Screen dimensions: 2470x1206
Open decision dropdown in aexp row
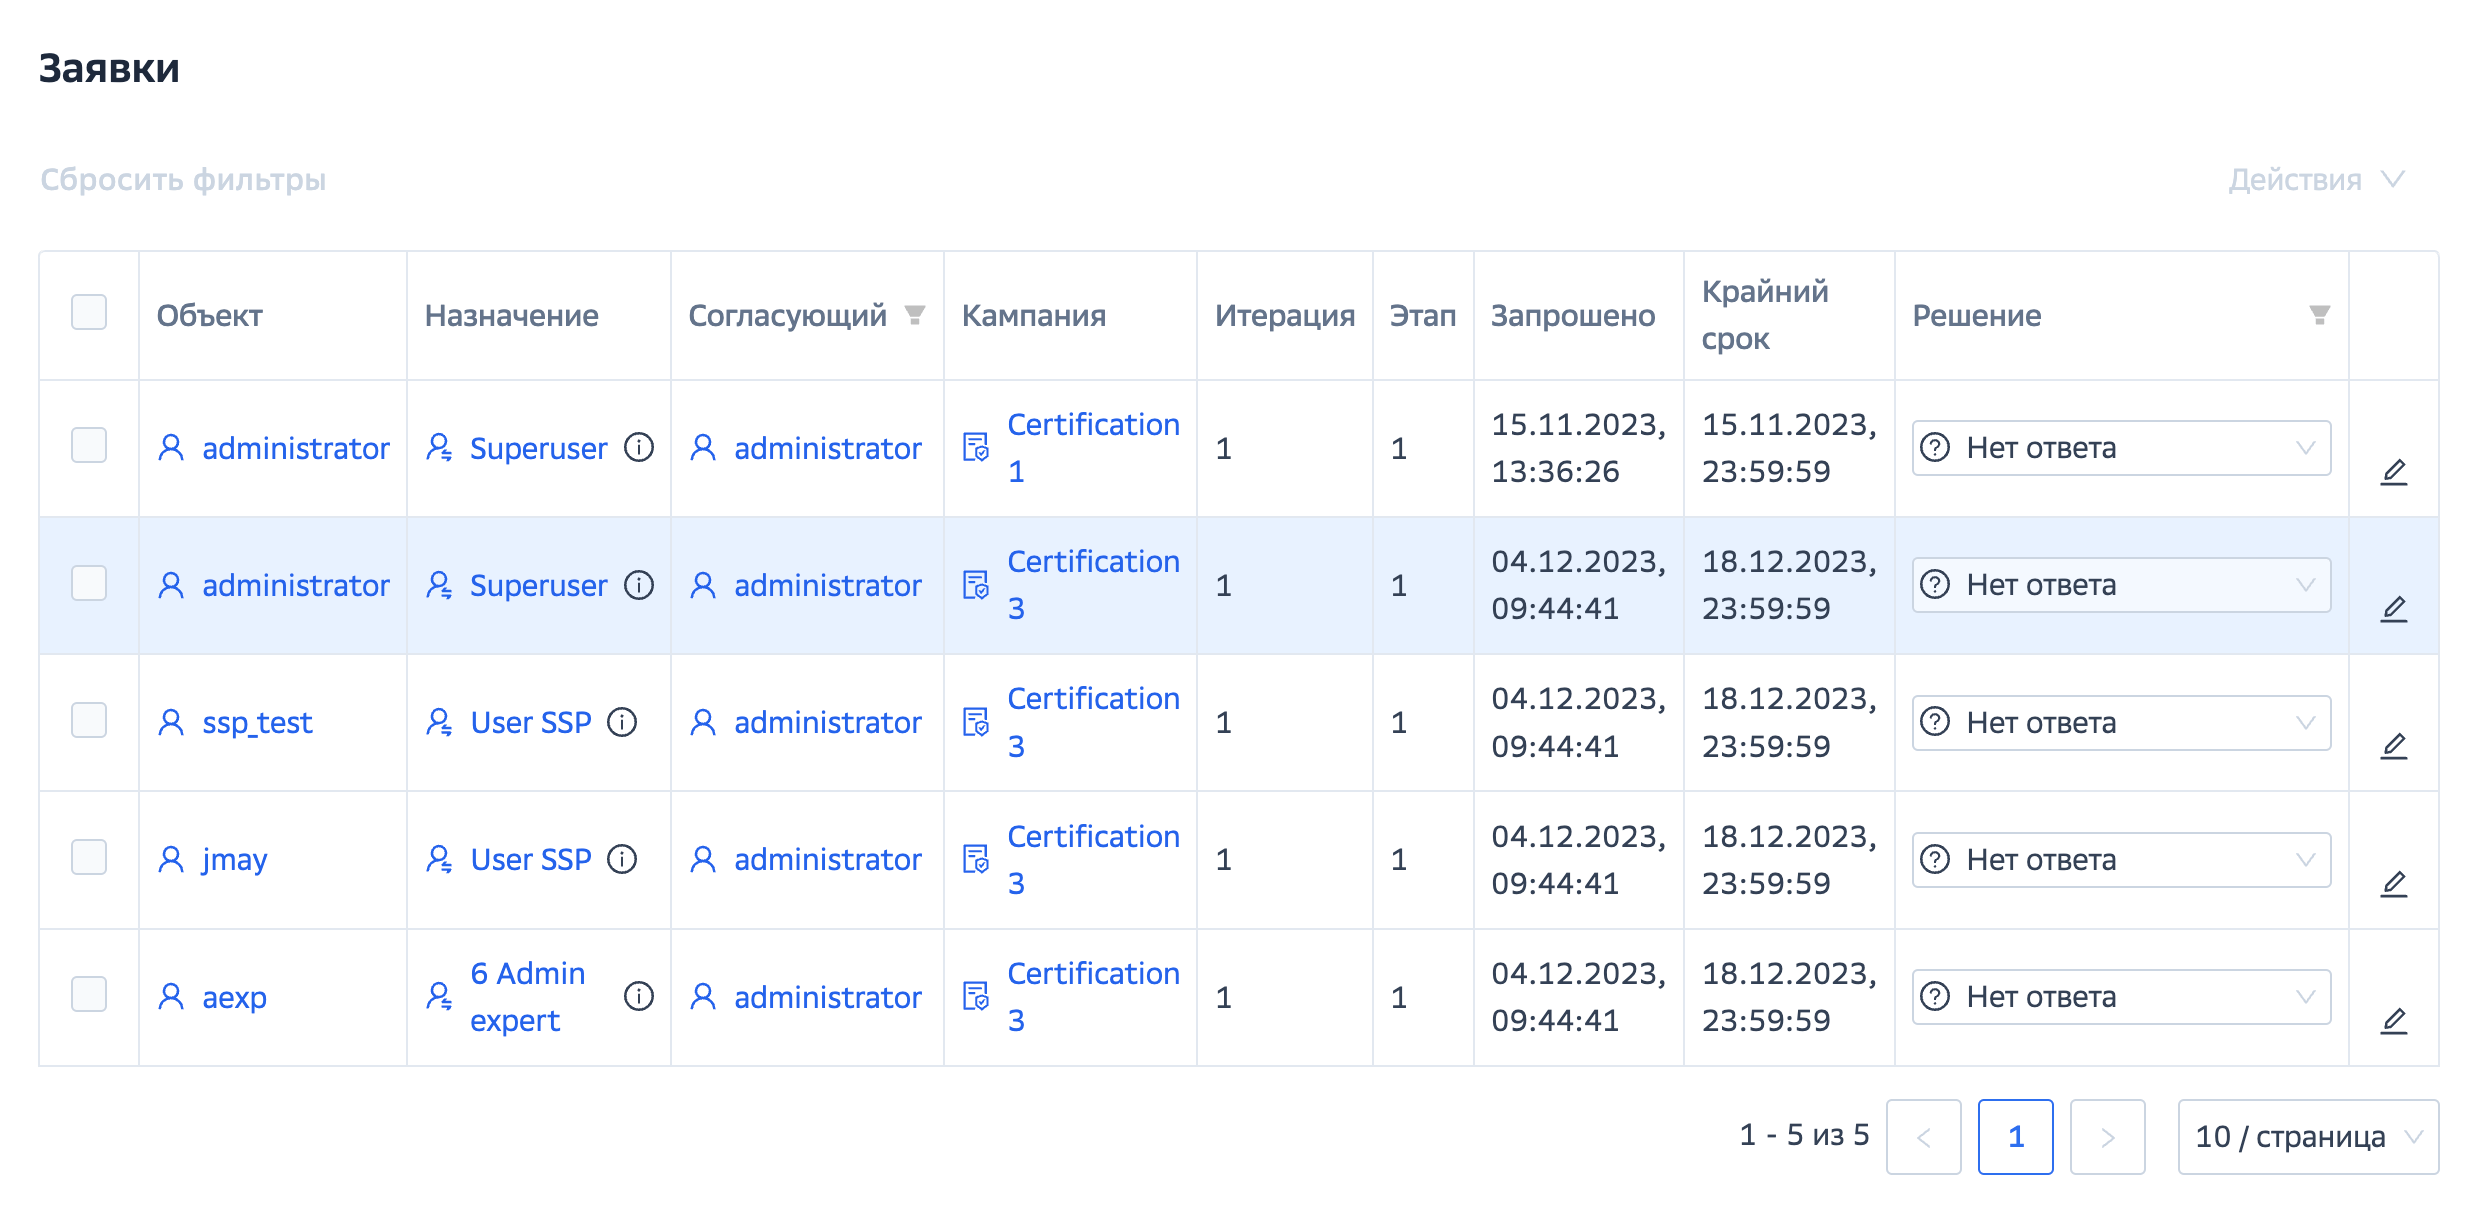(2121, 997)
